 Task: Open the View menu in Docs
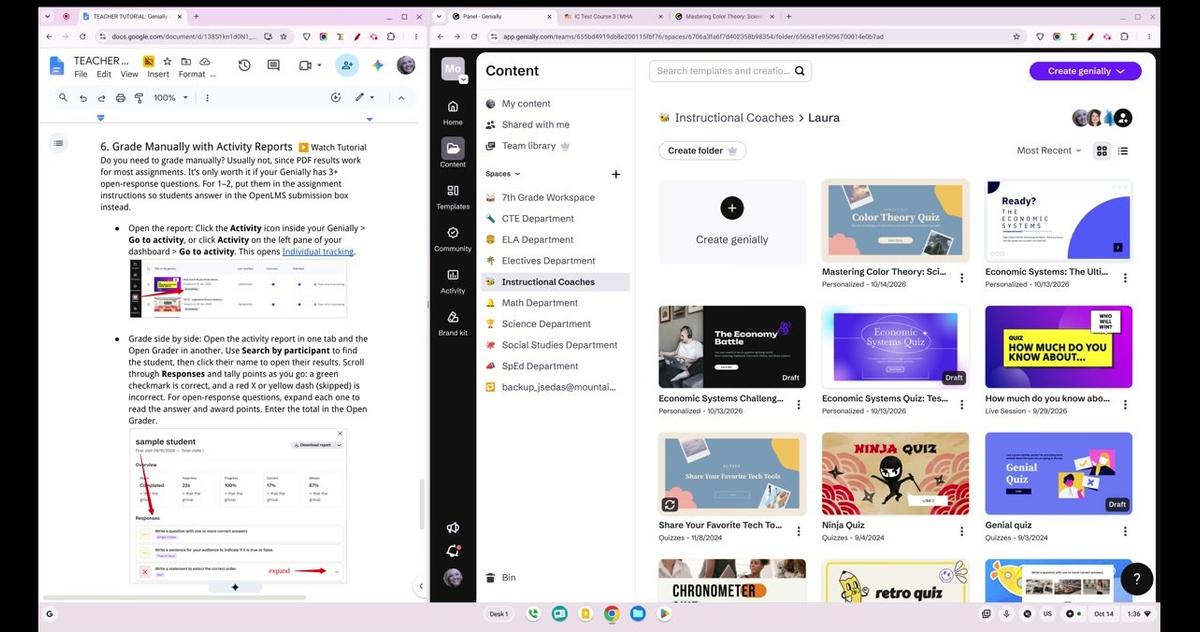(x=129, y=74)
